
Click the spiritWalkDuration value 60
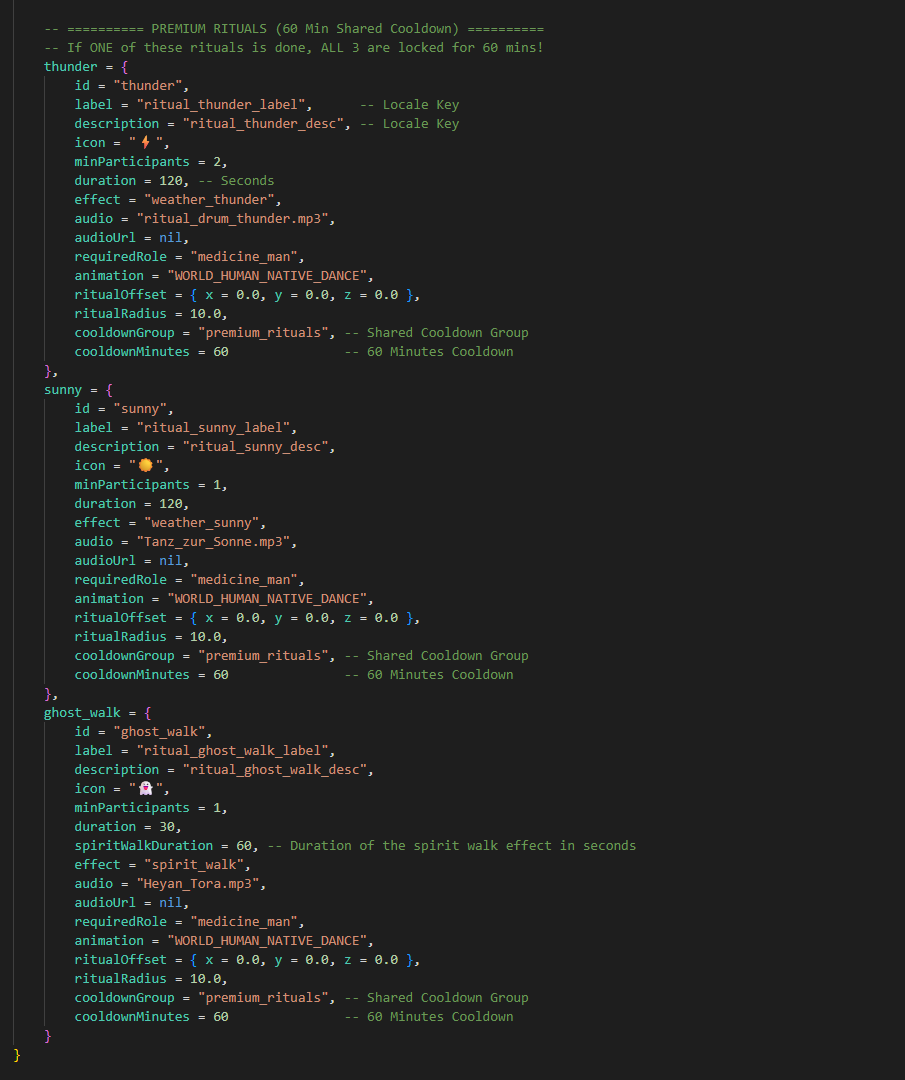(244, 845)
